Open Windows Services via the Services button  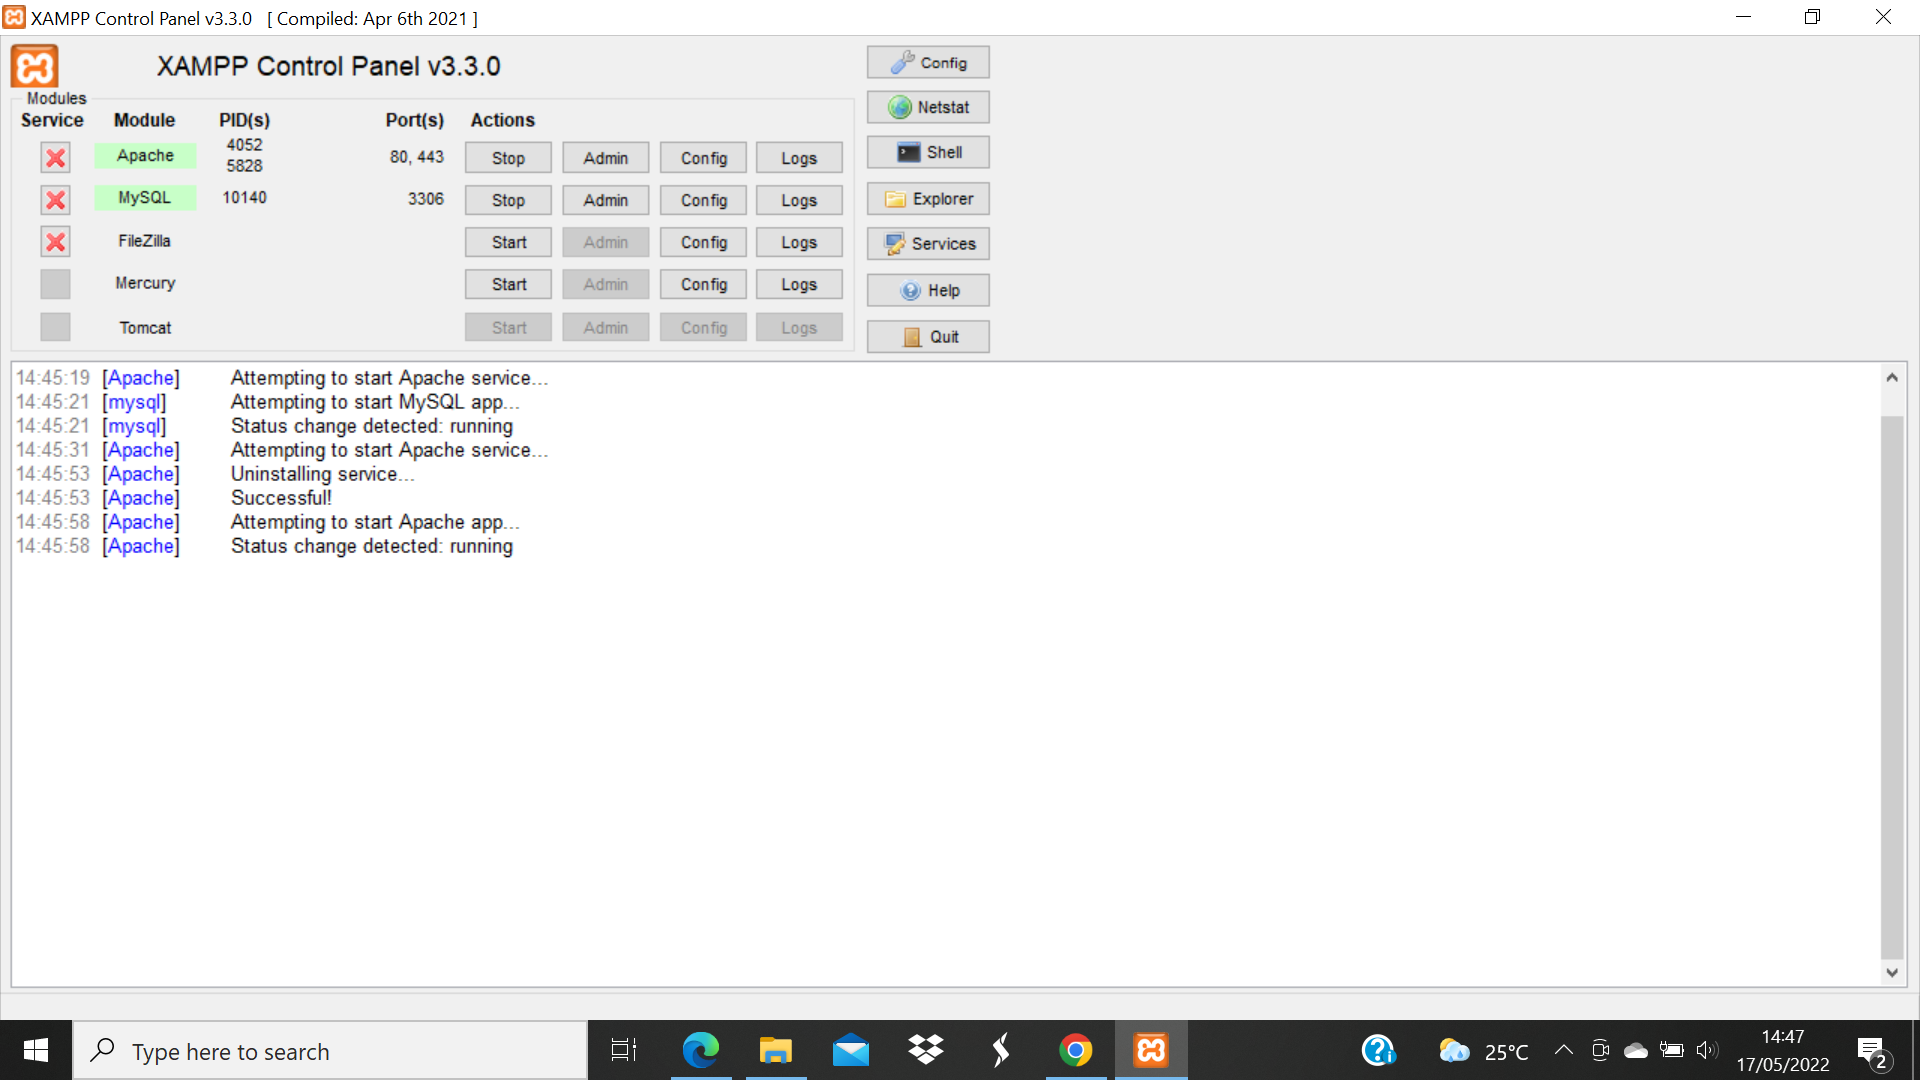coord(927,243)
